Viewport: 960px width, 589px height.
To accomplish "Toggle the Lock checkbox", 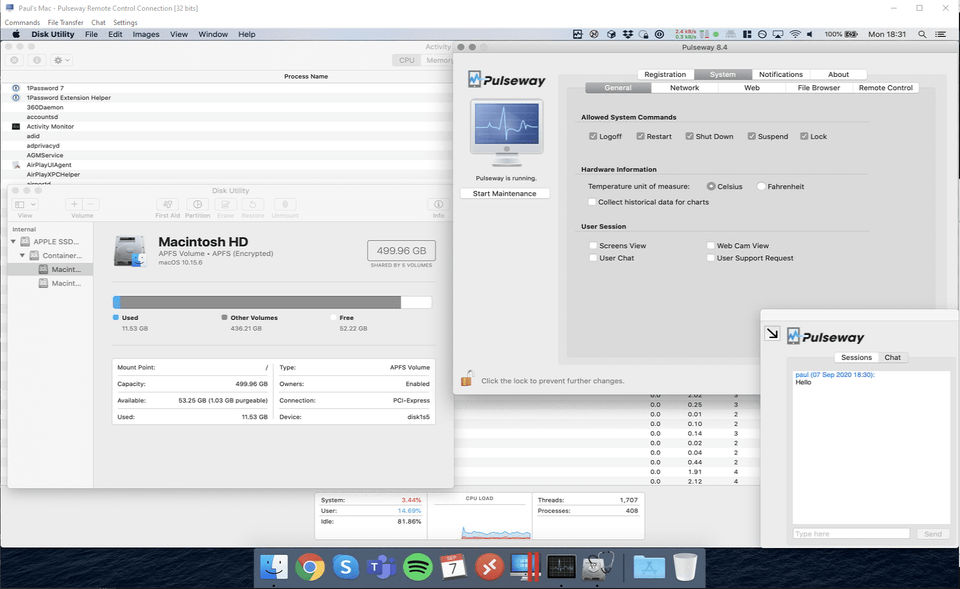I will click(x=804, y=136).
